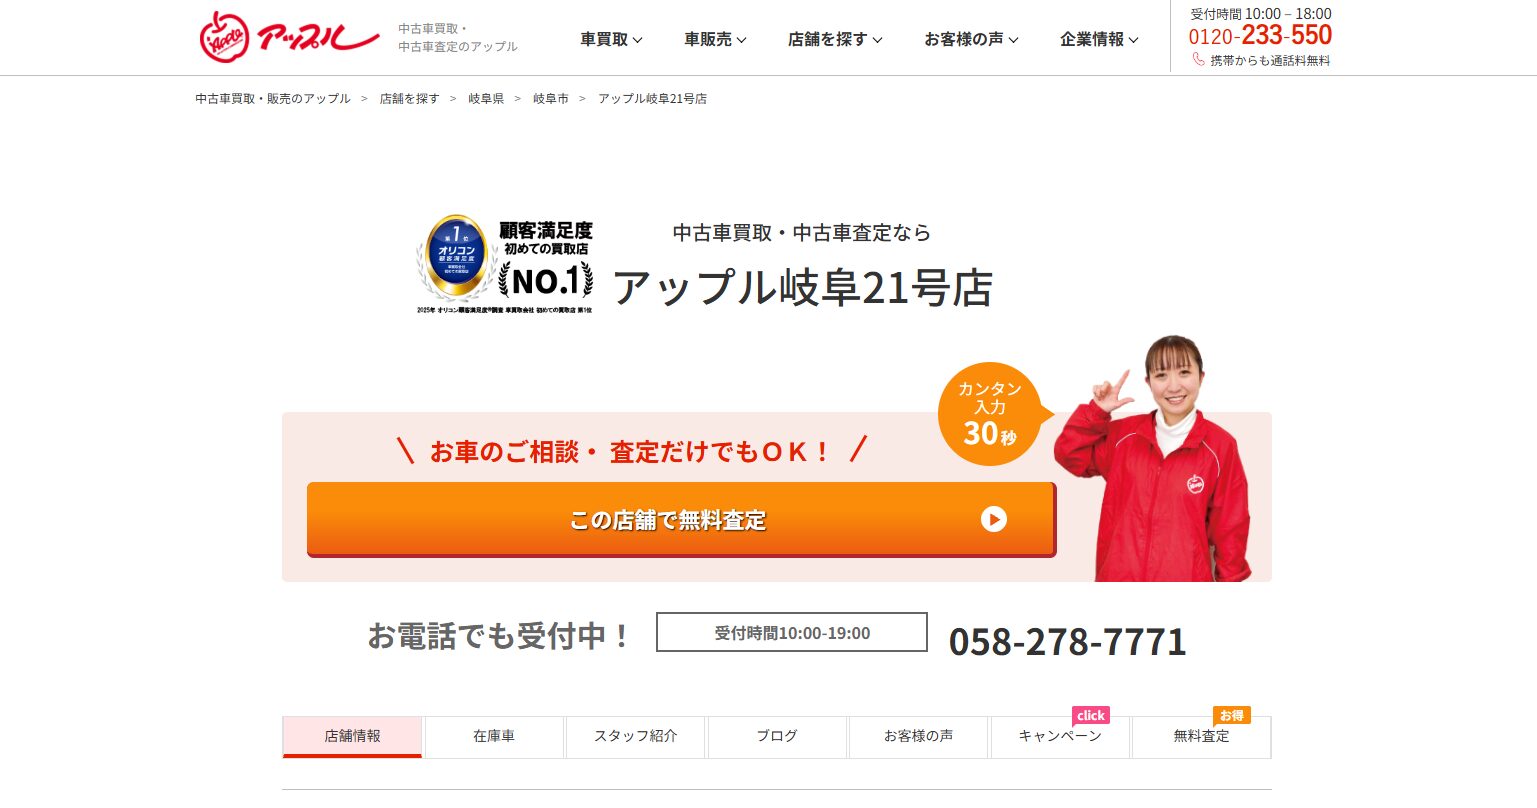The width and height of the screenshot is (1537, 808).
Task: Click the Oricon No.1 satisfaction badge
Action: (505, 265)
